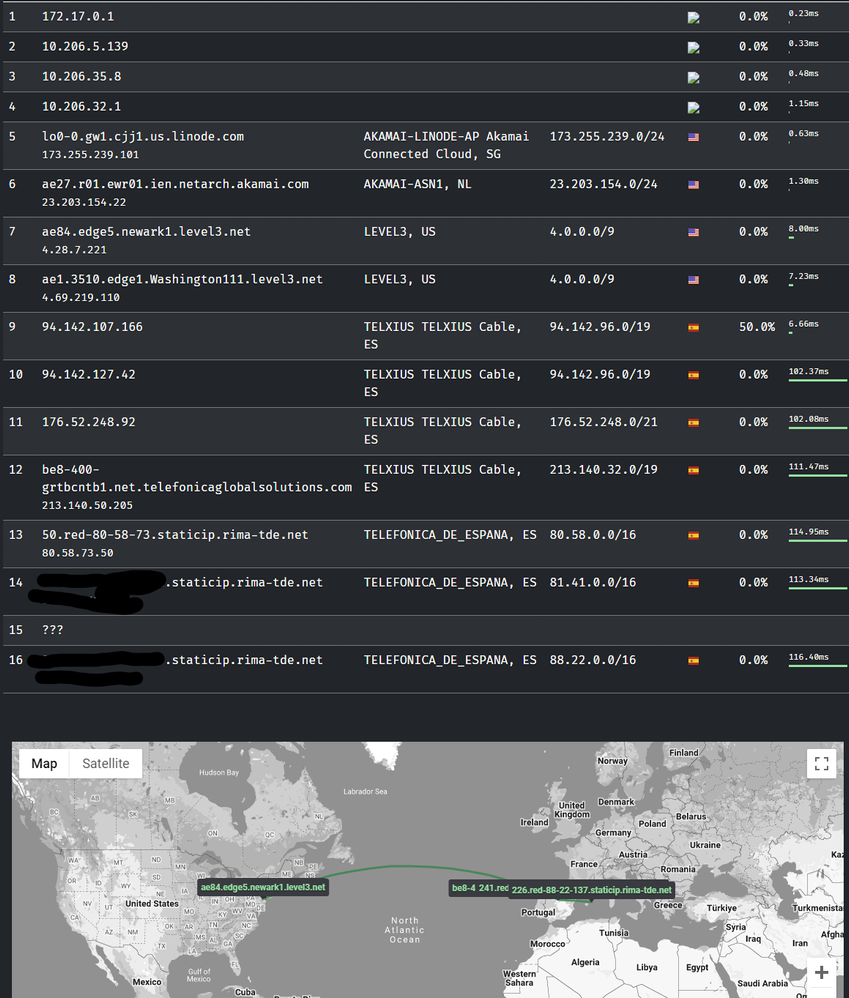Select the Map view tab
The width and height of the screenshot is (849, 998).
[x=44, y=763]
